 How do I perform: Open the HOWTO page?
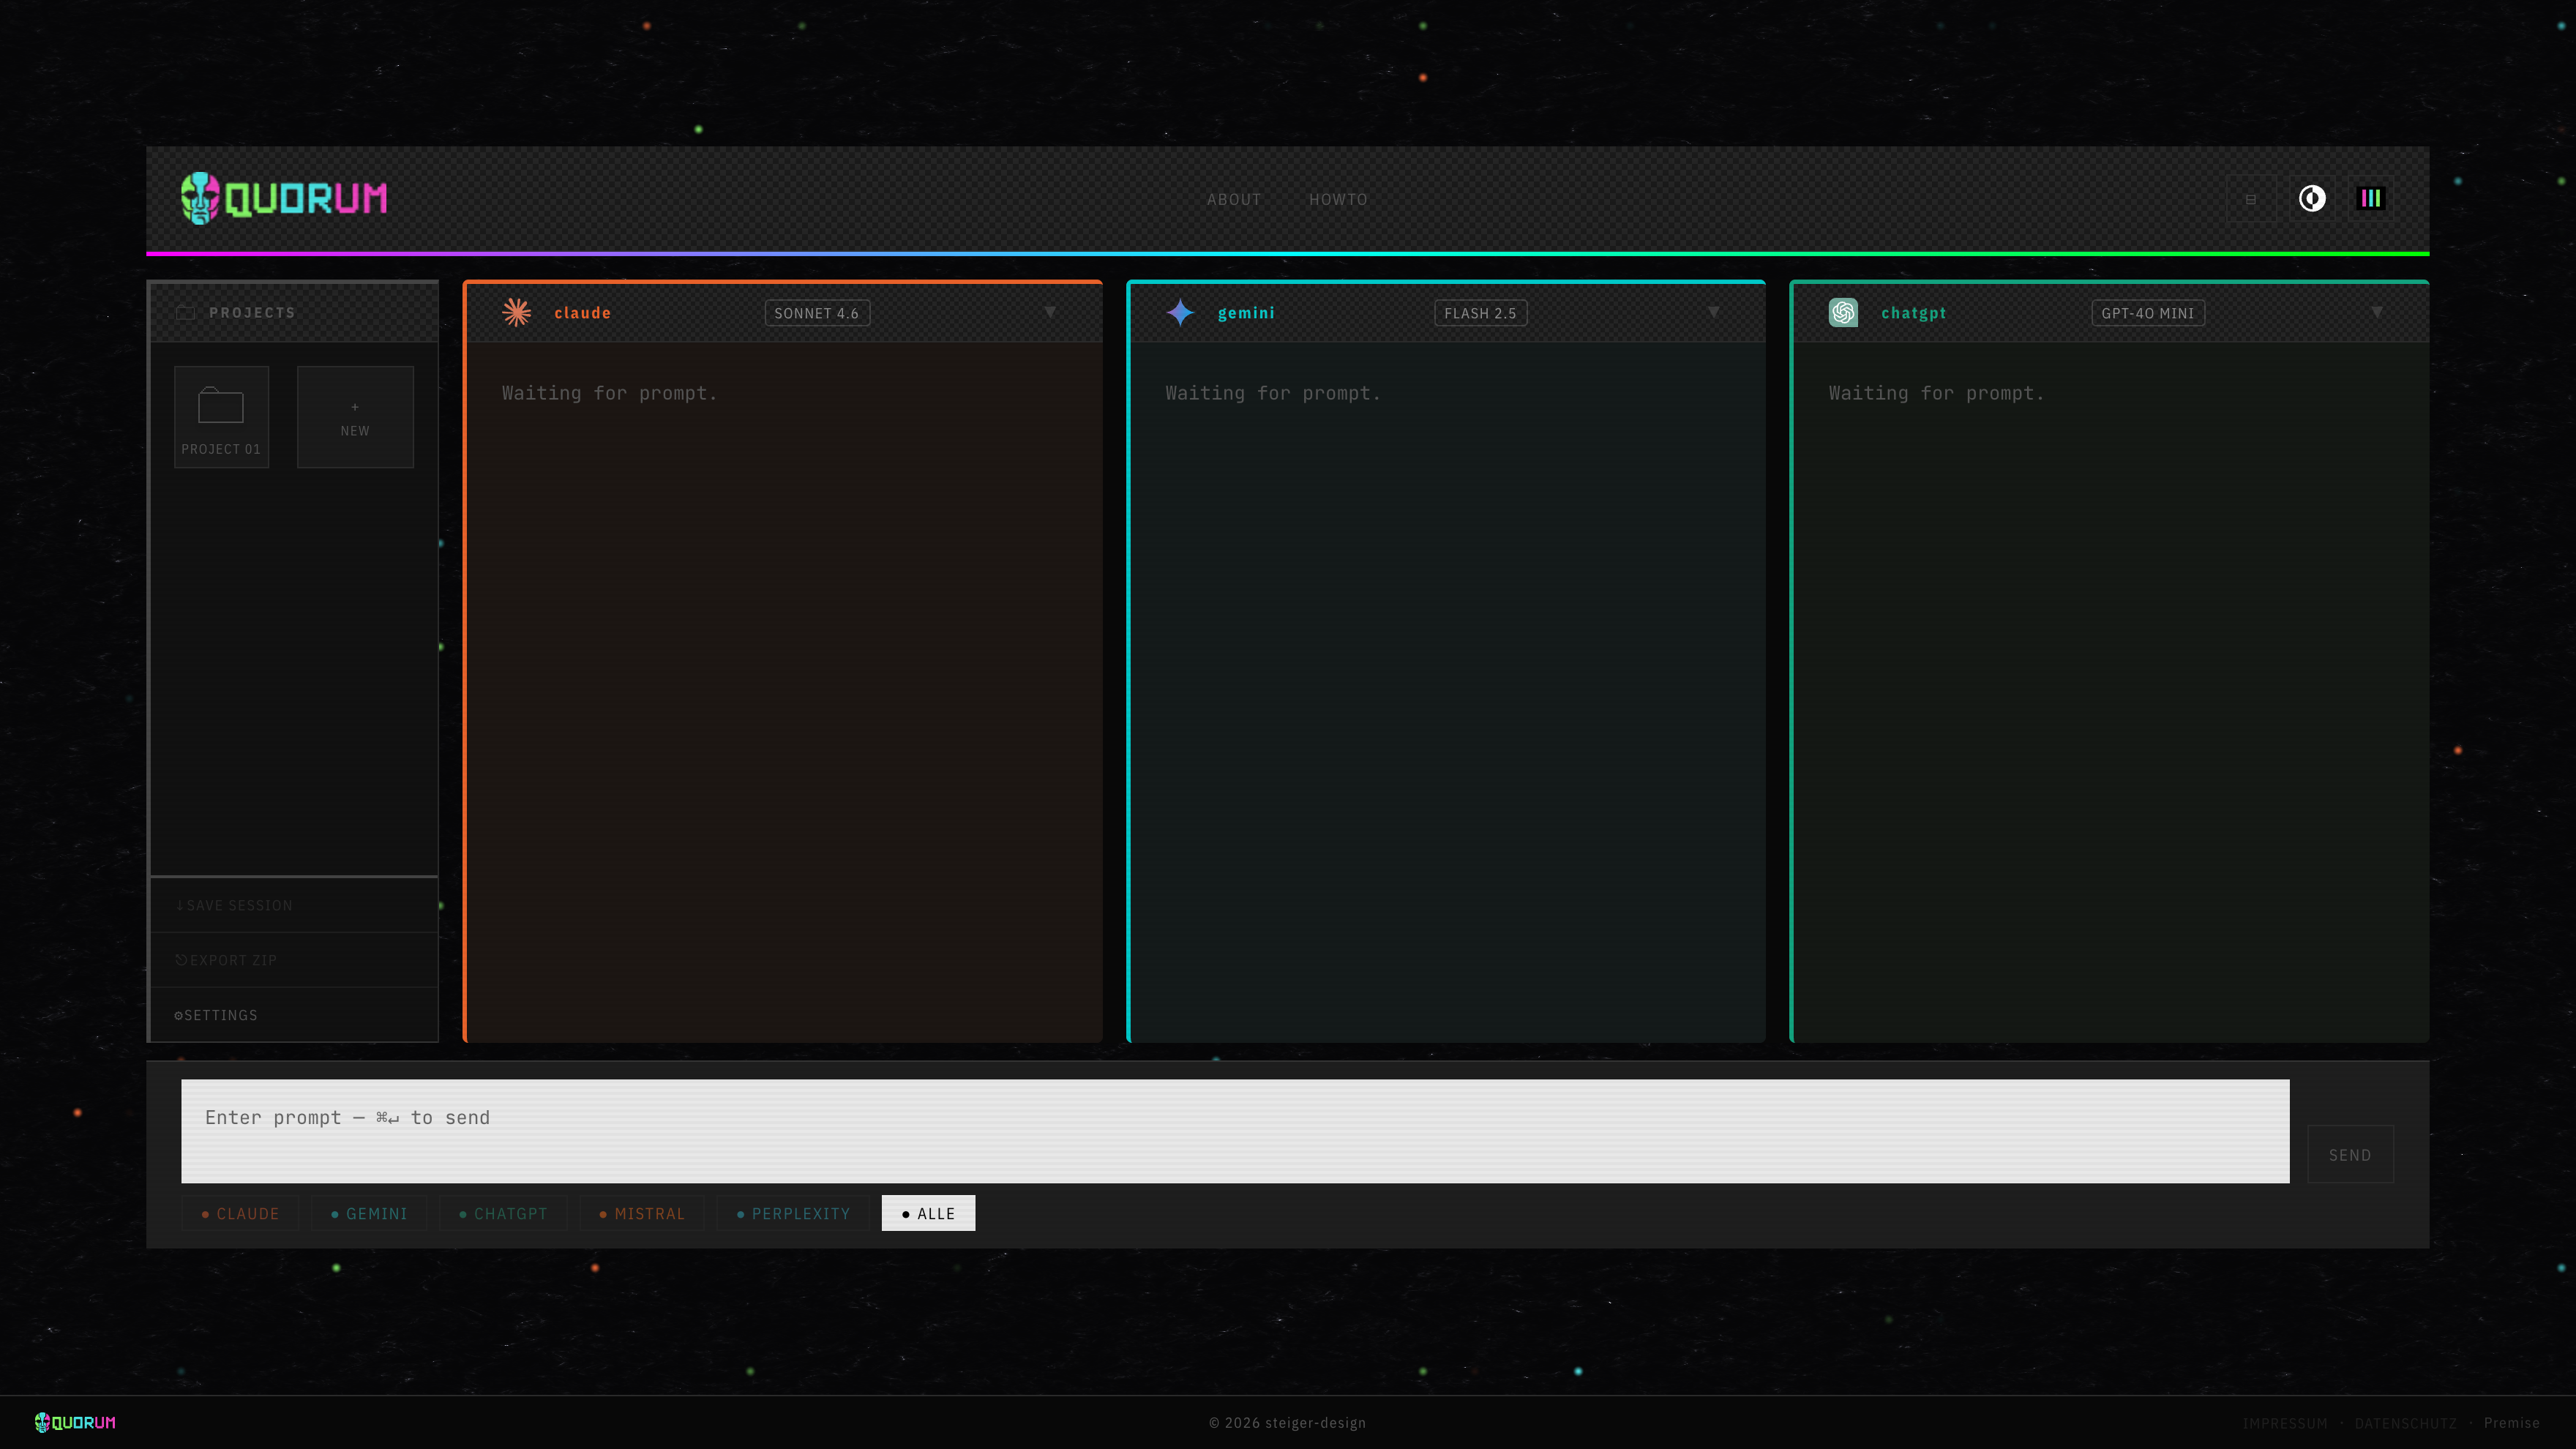point(1338,199)
